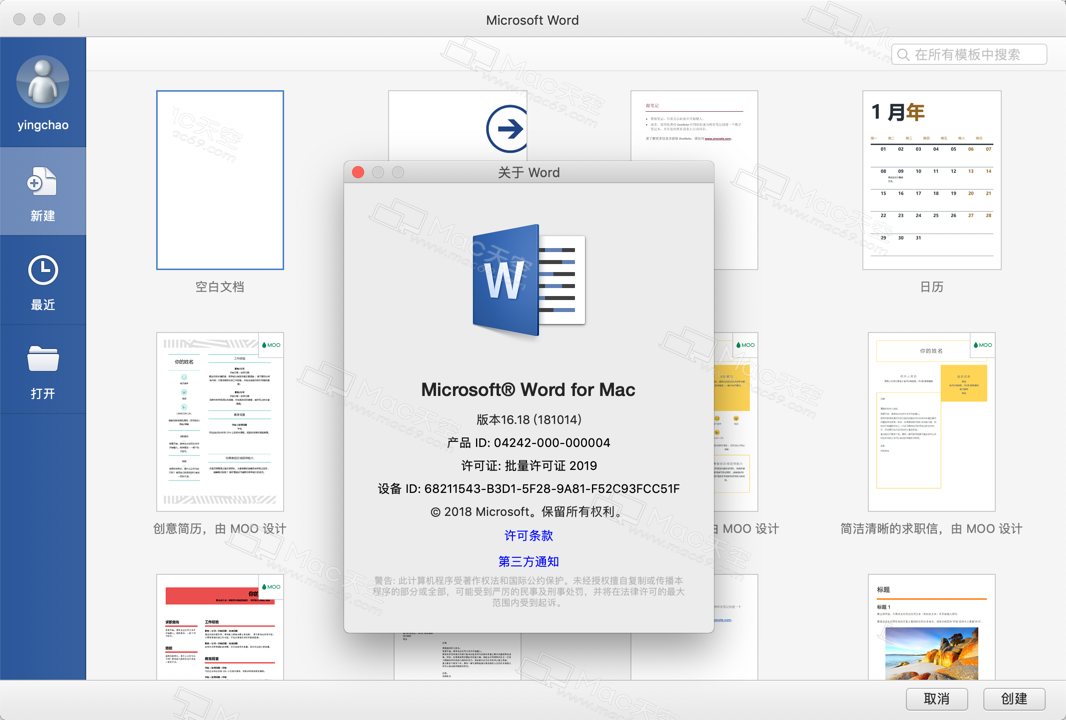This screenshot has width=1066, height=720.
Task: Click the 简洁清晰的求职信，由 MOO 设计 caption
Action: tap(931, 529)
